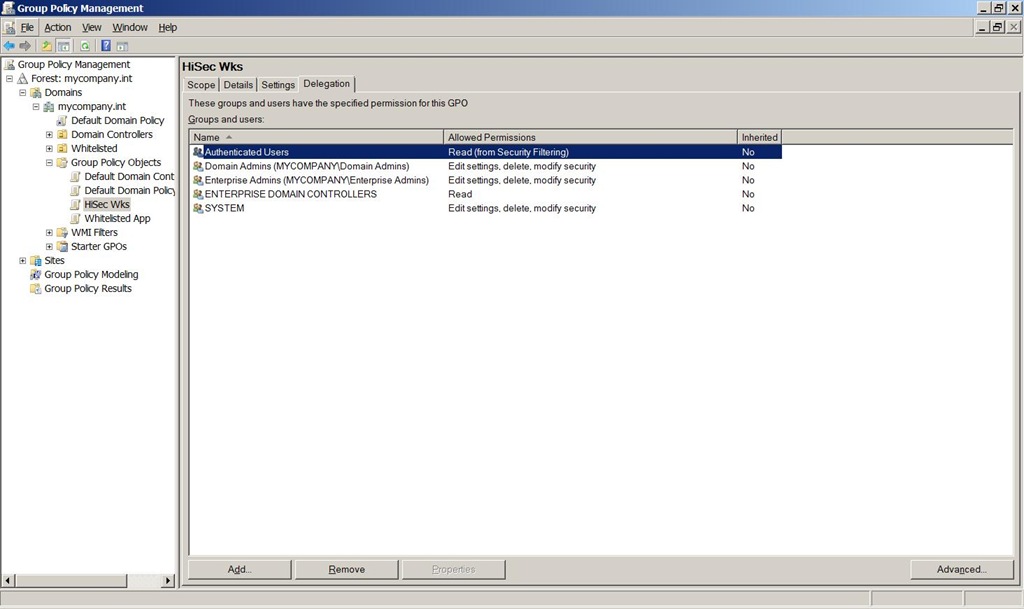Click the Starter GPOs folder icon
The image size is (1024, 609).
(62, 247)
